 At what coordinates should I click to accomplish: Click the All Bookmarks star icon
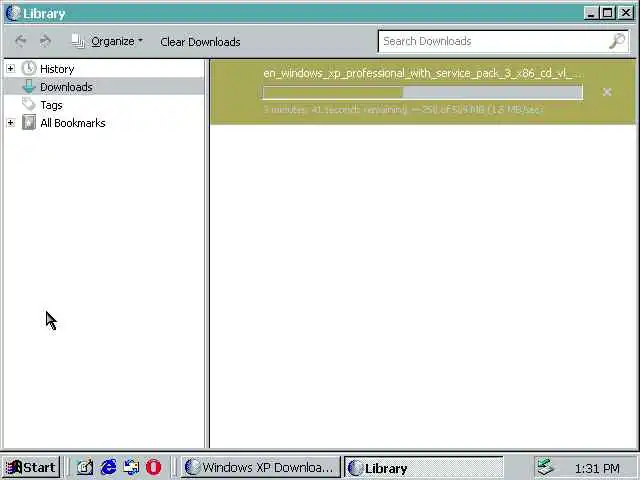(29, 122)
